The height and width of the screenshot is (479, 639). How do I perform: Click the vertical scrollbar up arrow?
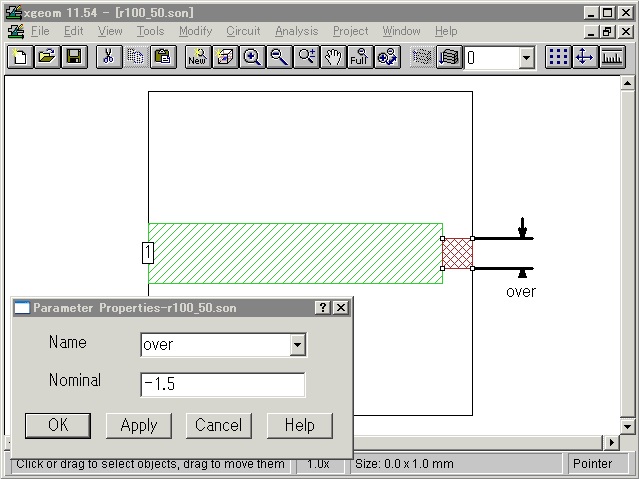coord(628,83)
